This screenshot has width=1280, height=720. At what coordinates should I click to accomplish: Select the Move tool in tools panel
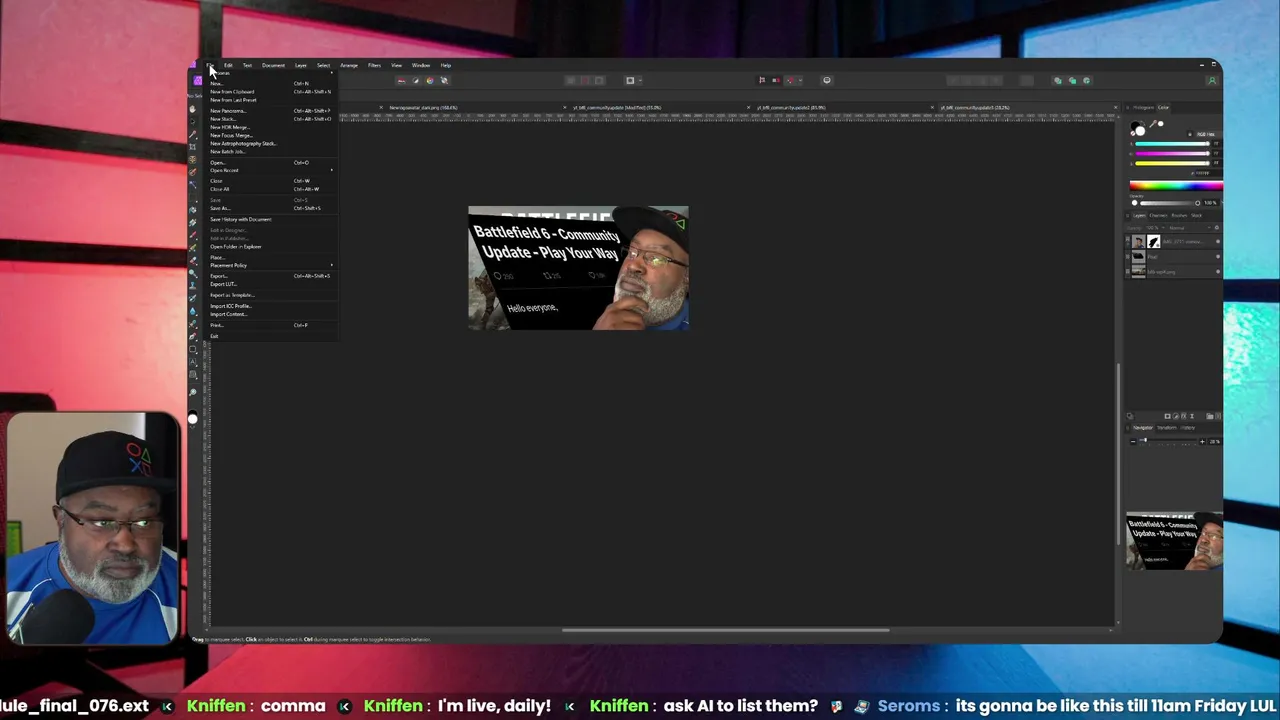pyautogui.click(x=193, y=122)
